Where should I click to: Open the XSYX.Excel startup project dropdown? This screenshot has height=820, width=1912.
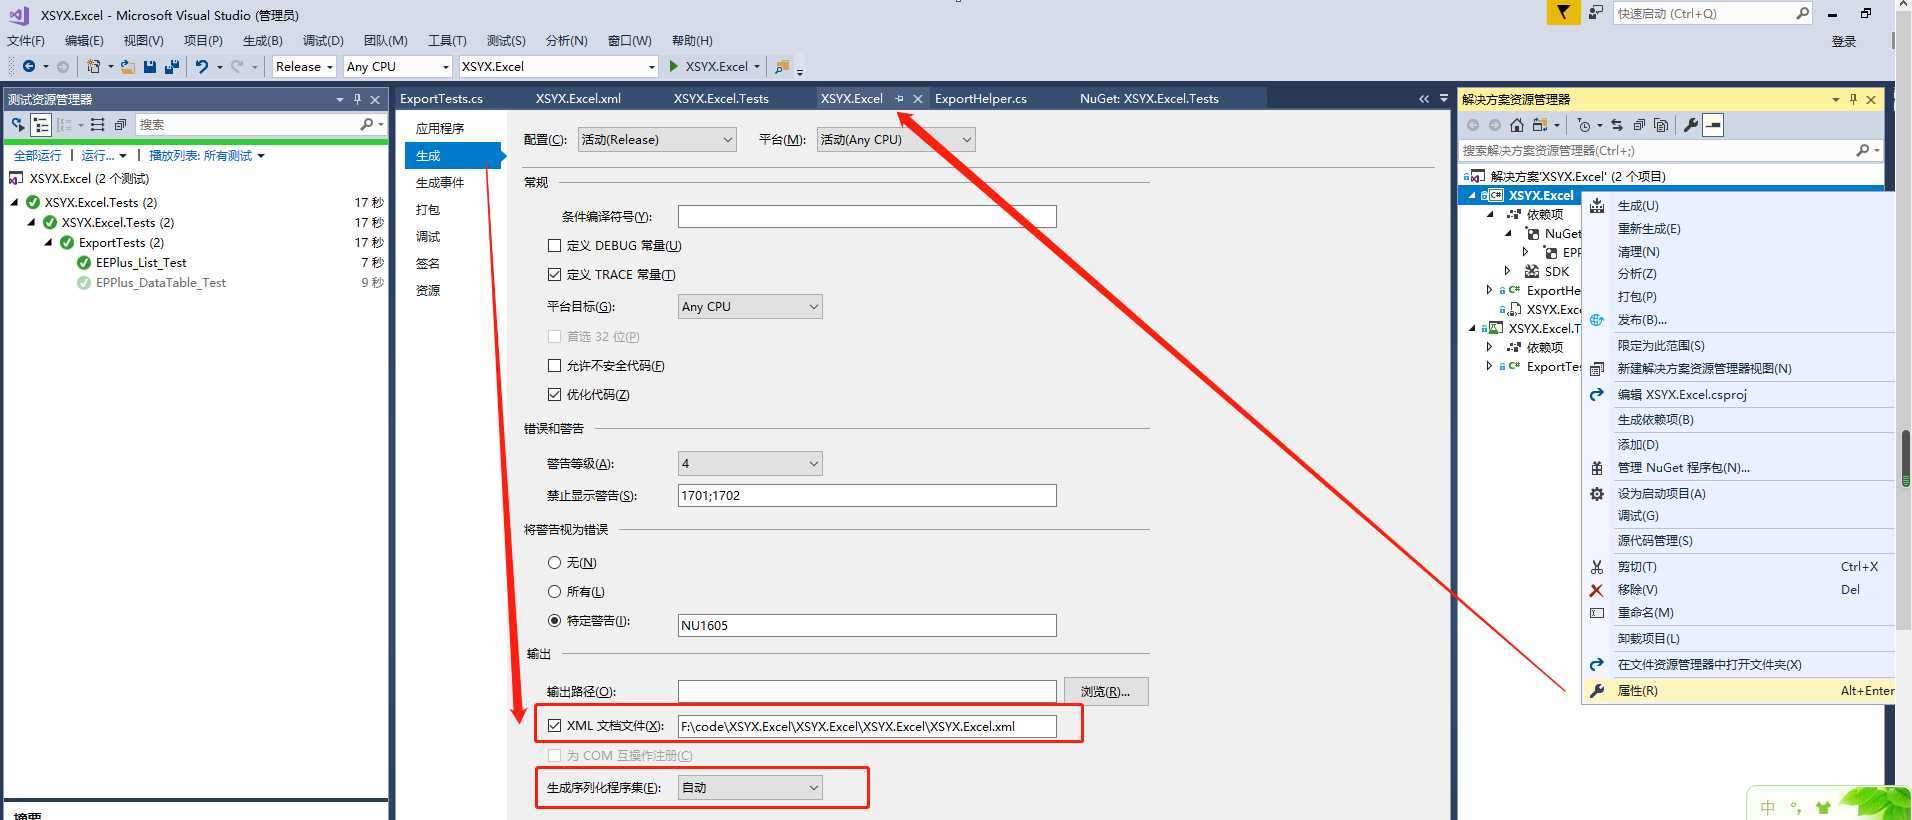pyautogui.click(x=557, y=66)
